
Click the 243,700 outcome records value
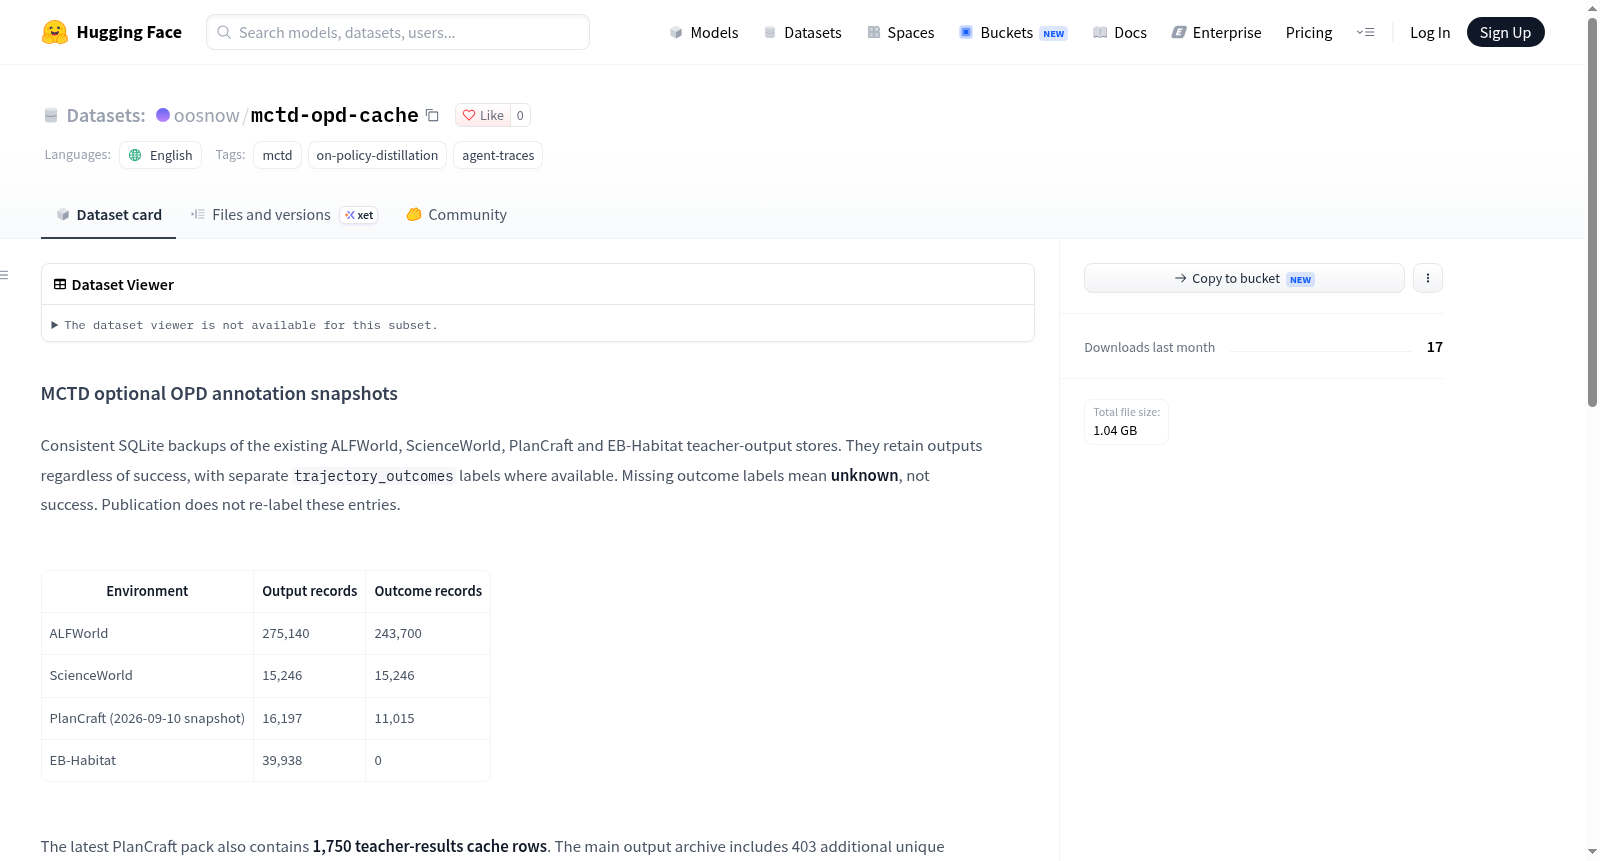click(398, 634)
